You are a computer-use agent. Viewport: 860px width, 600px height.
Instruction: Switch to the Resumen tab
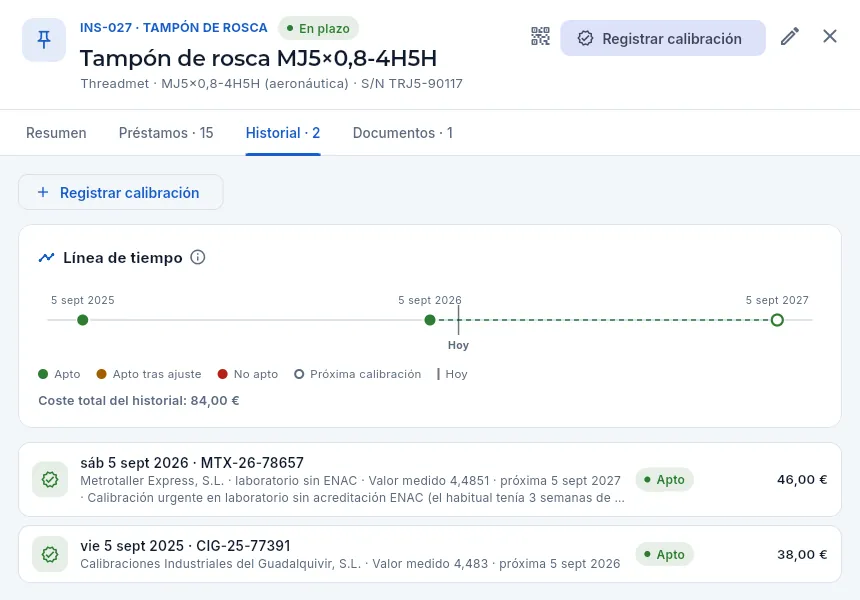coord(56,133)
